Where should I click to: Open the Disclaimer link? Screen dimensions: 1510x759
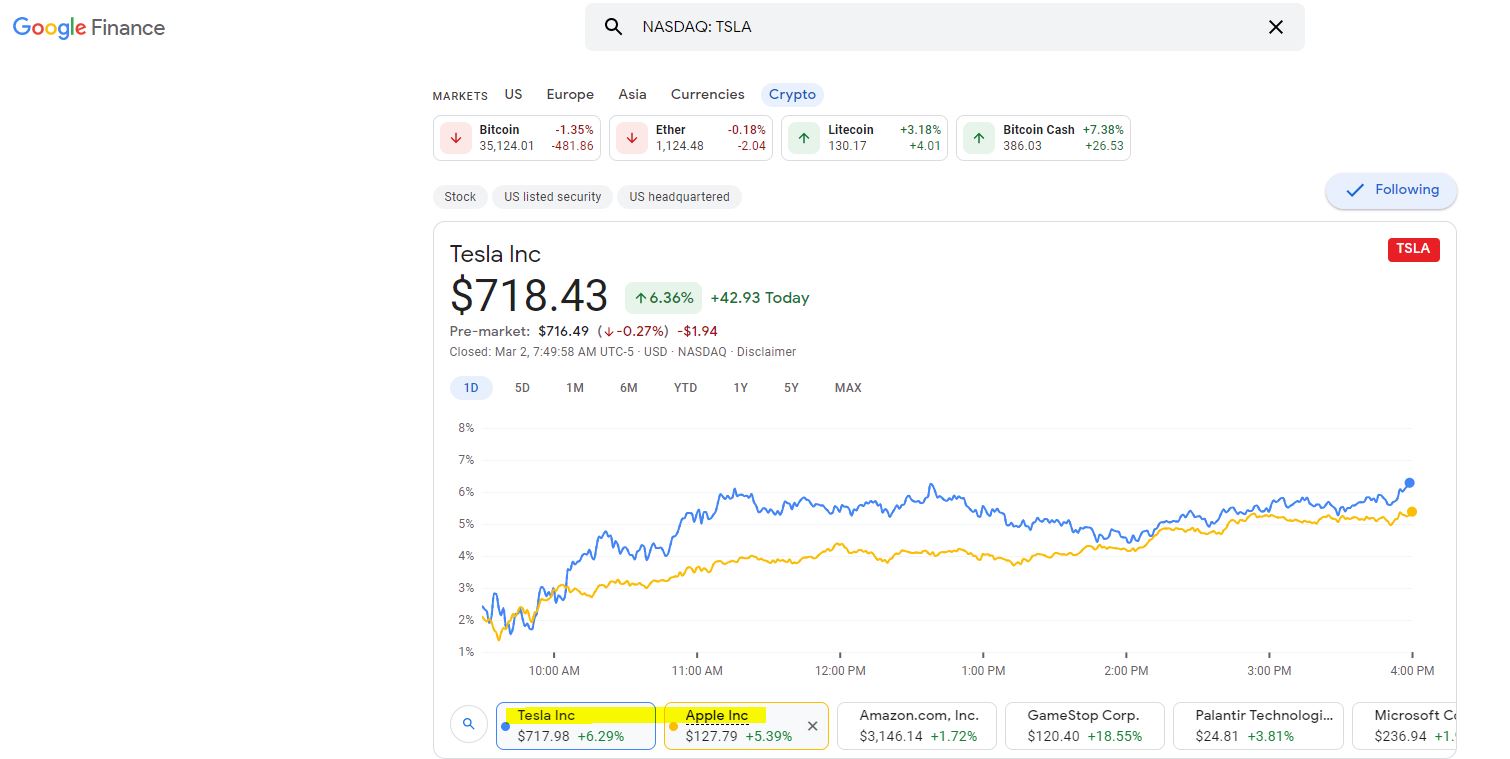766,352
